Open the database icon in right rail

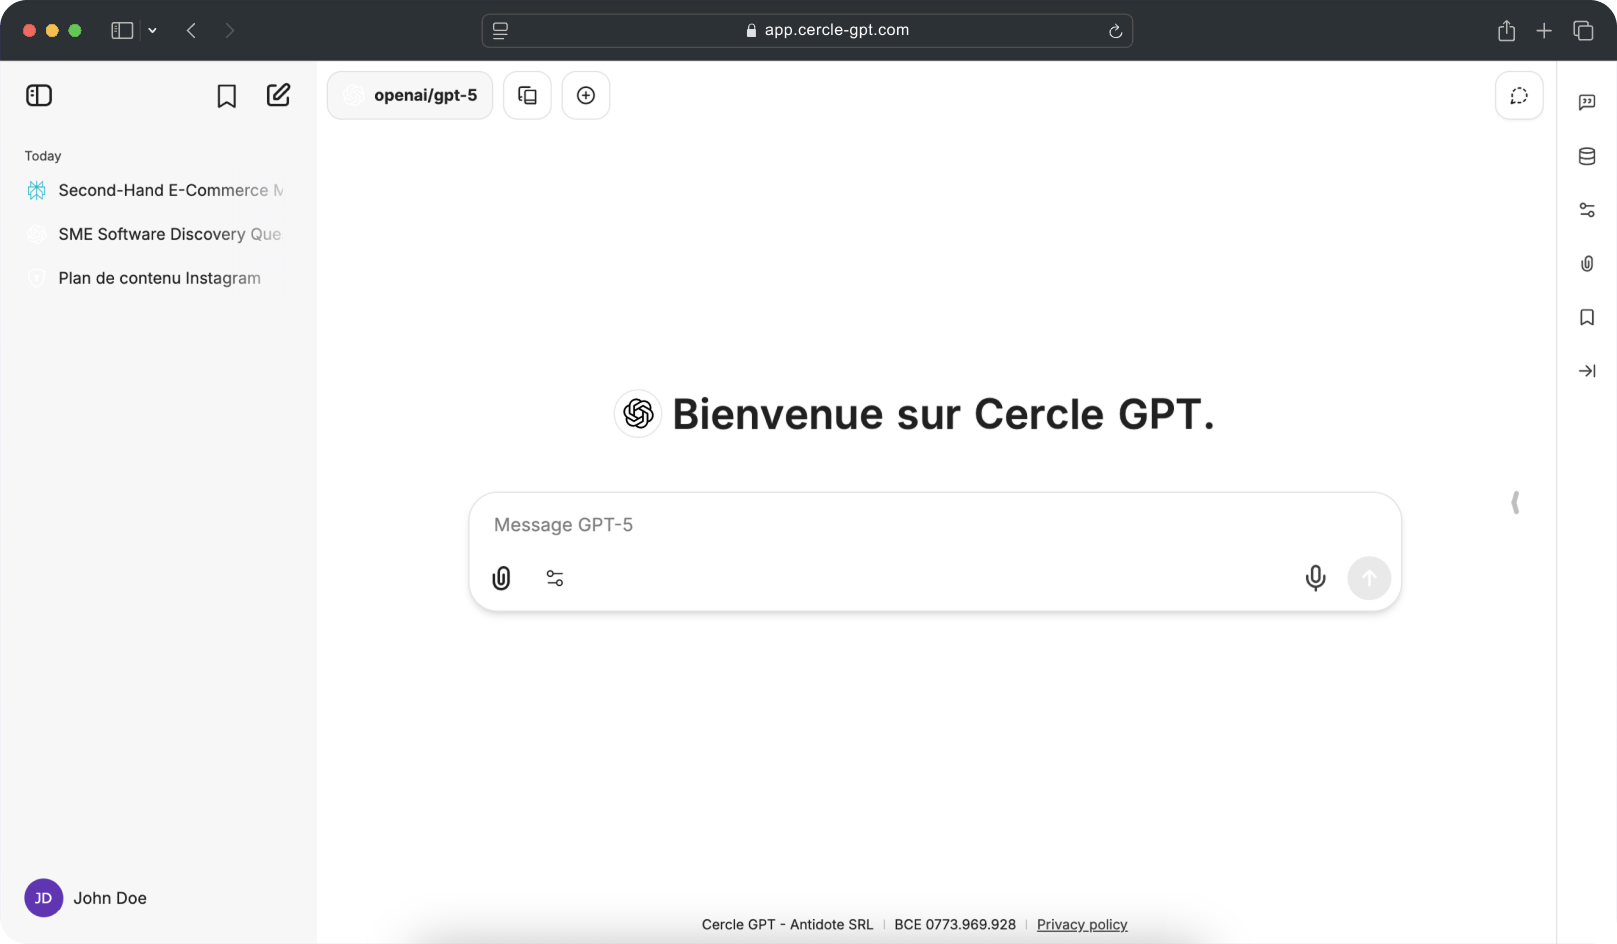pos(1587,156)
